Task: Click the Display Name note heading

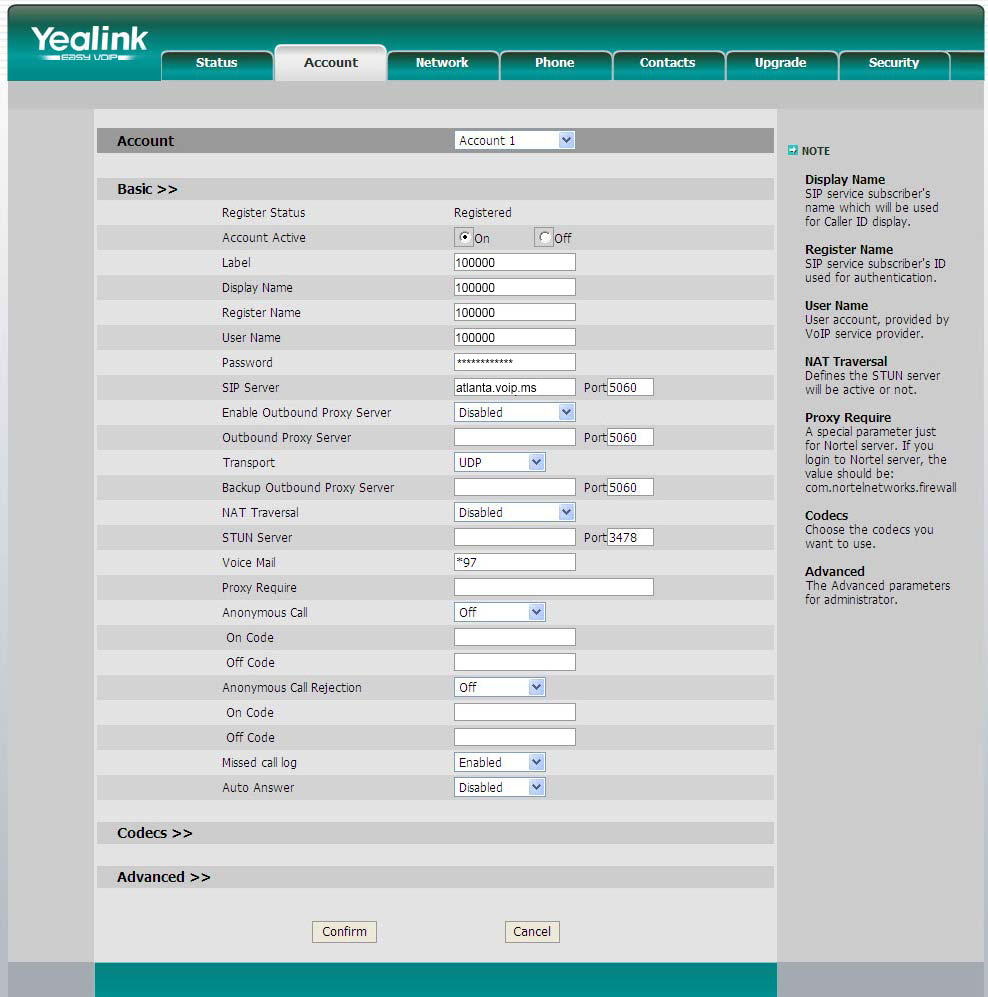Action: click(845, 179)
